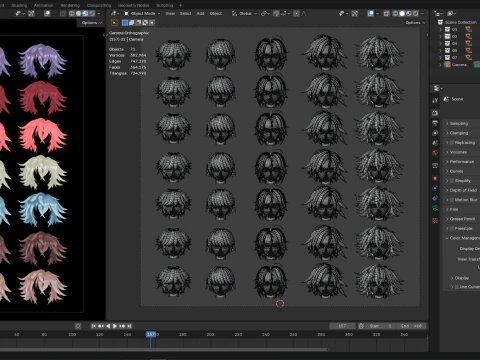Expand the 03 collection in outliner
The height and width of the screenshot is (360, 480).
click(x=440, y=36)
